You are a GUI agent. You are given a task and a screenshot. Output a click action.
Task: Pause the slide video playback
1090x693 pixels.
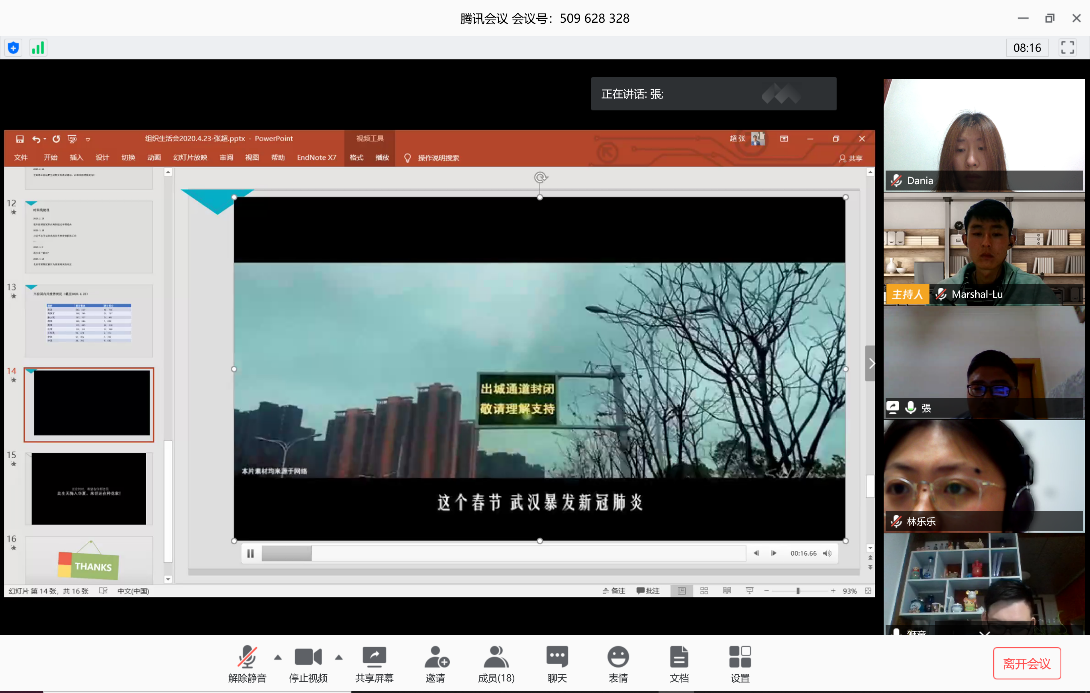pos(250,553)
